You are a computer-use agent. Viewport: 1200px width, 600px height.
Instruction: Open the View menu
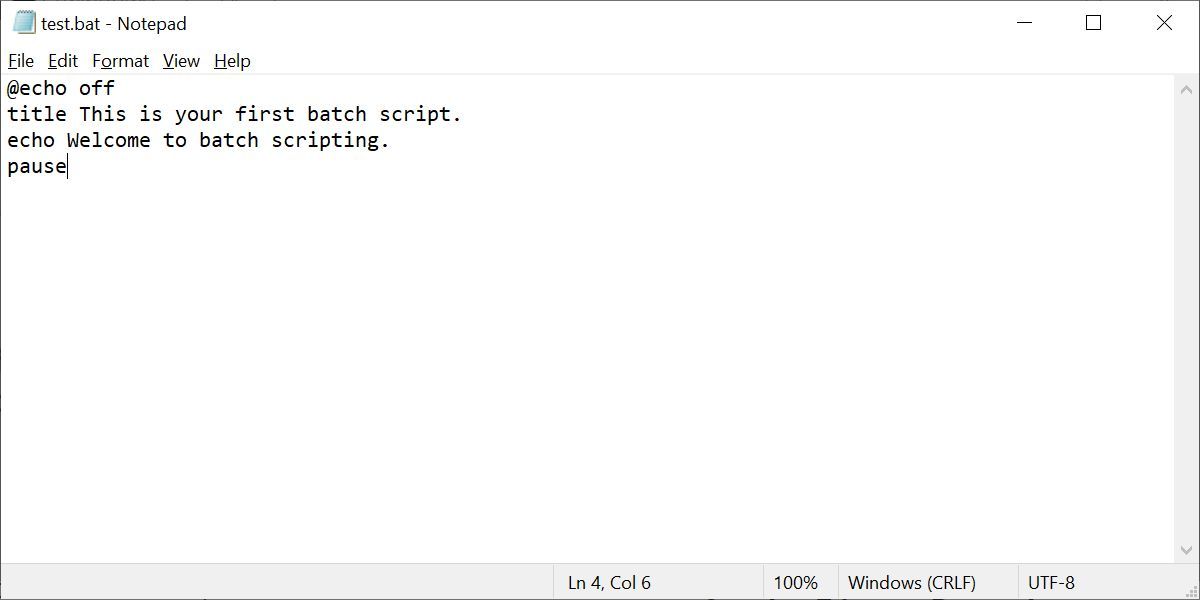click(180, 61)
